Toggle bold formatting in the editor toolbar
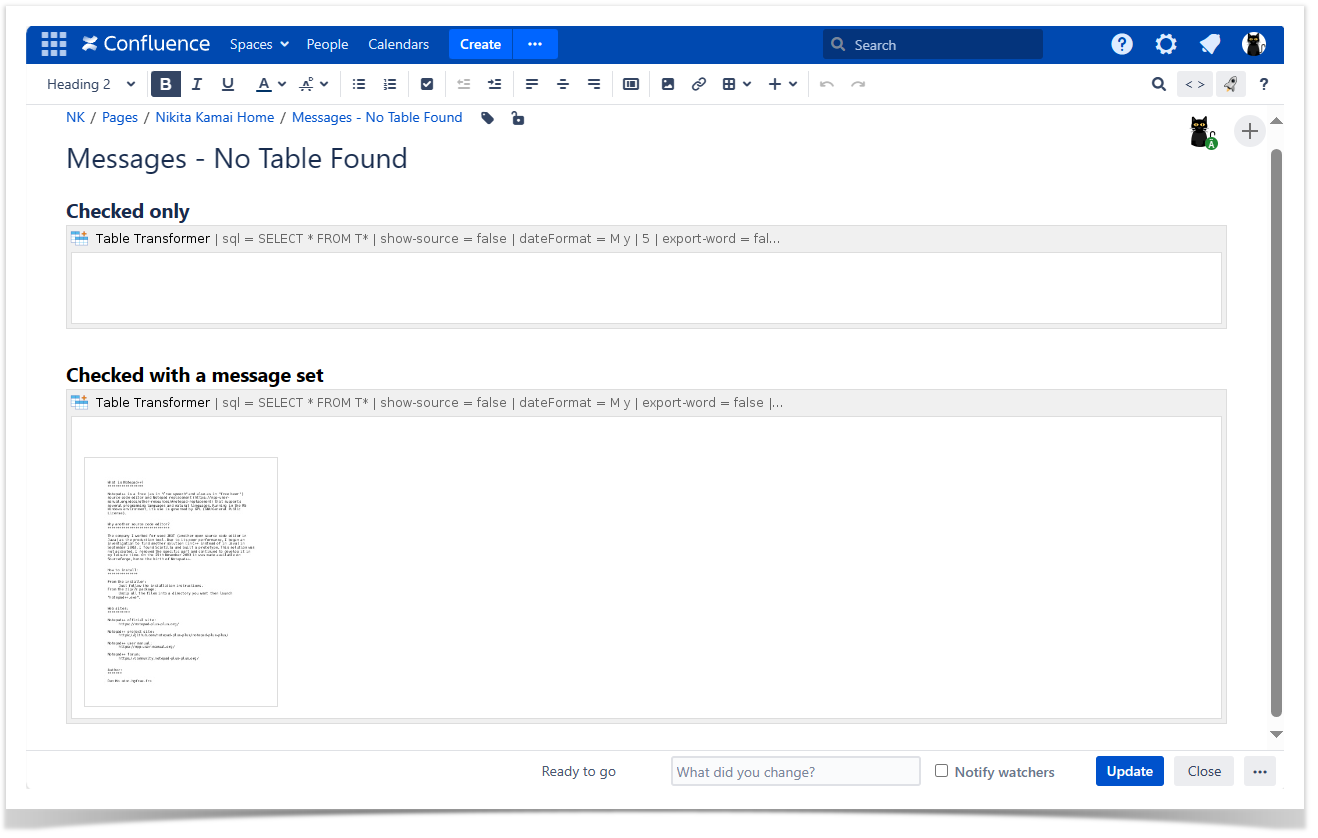 166,84
